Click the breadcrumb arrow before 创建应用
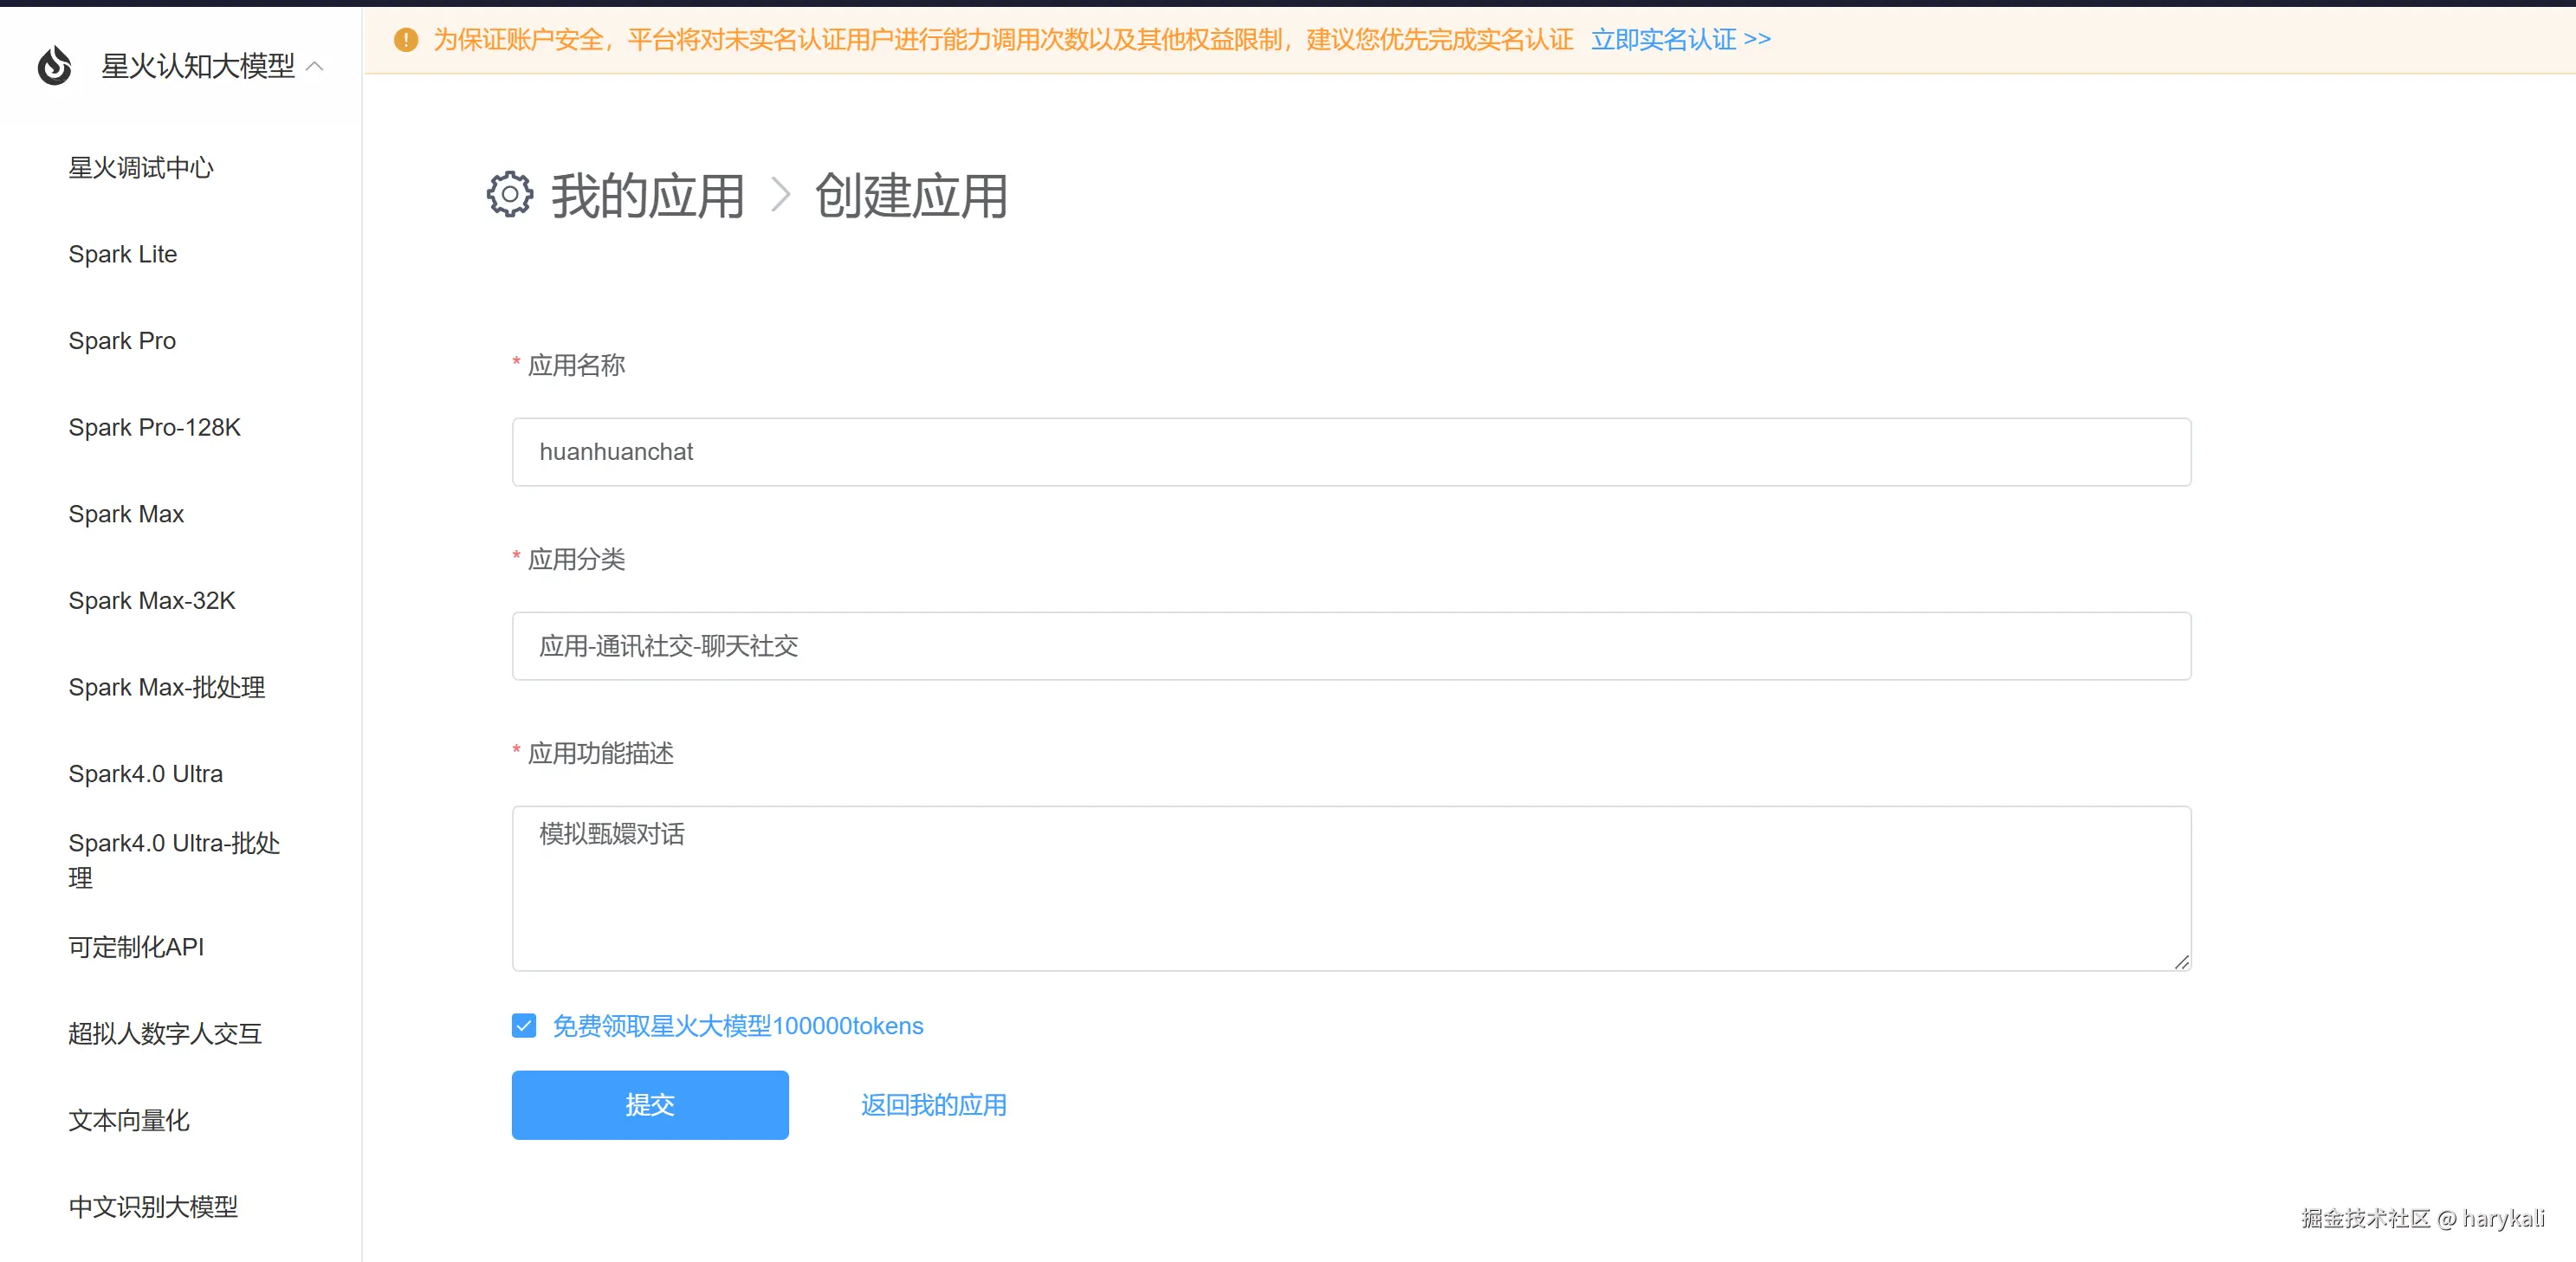 point(781,195)
